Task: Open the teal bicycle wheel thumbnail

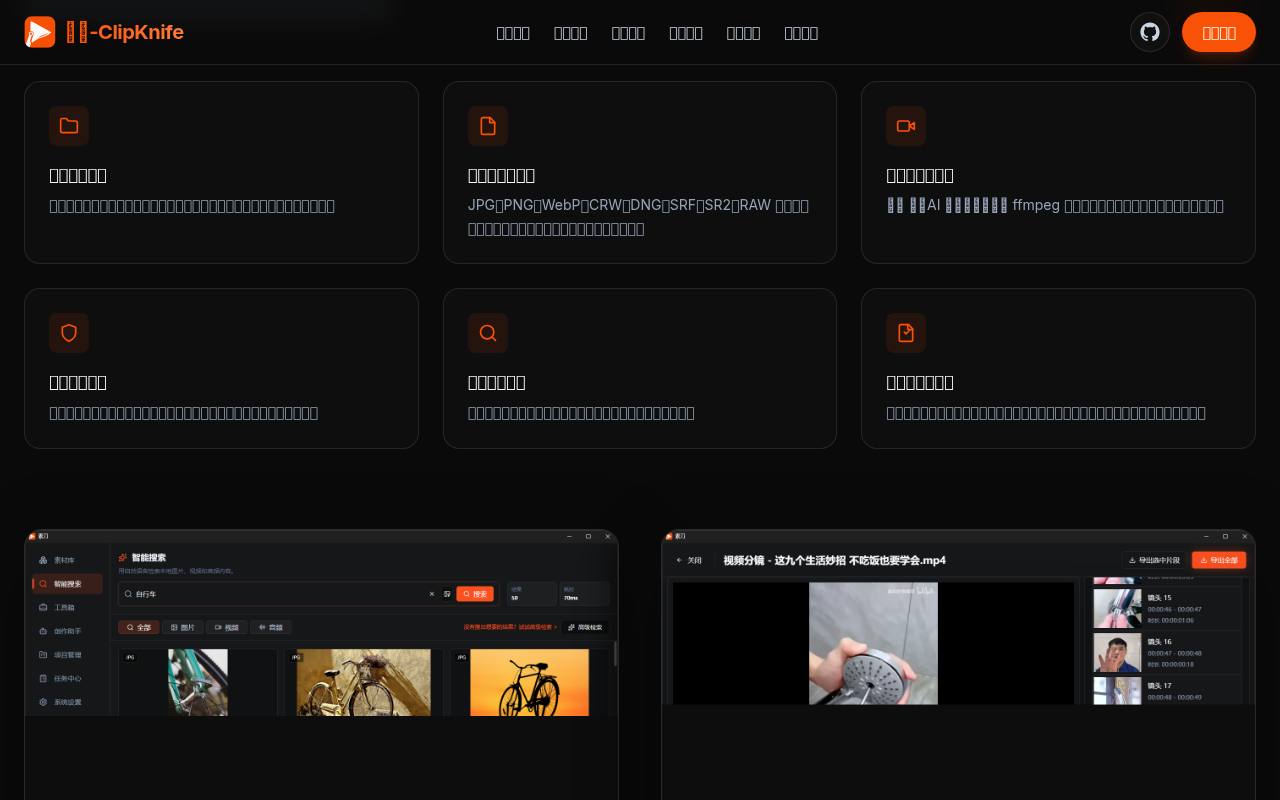Action: coord(198,682)
